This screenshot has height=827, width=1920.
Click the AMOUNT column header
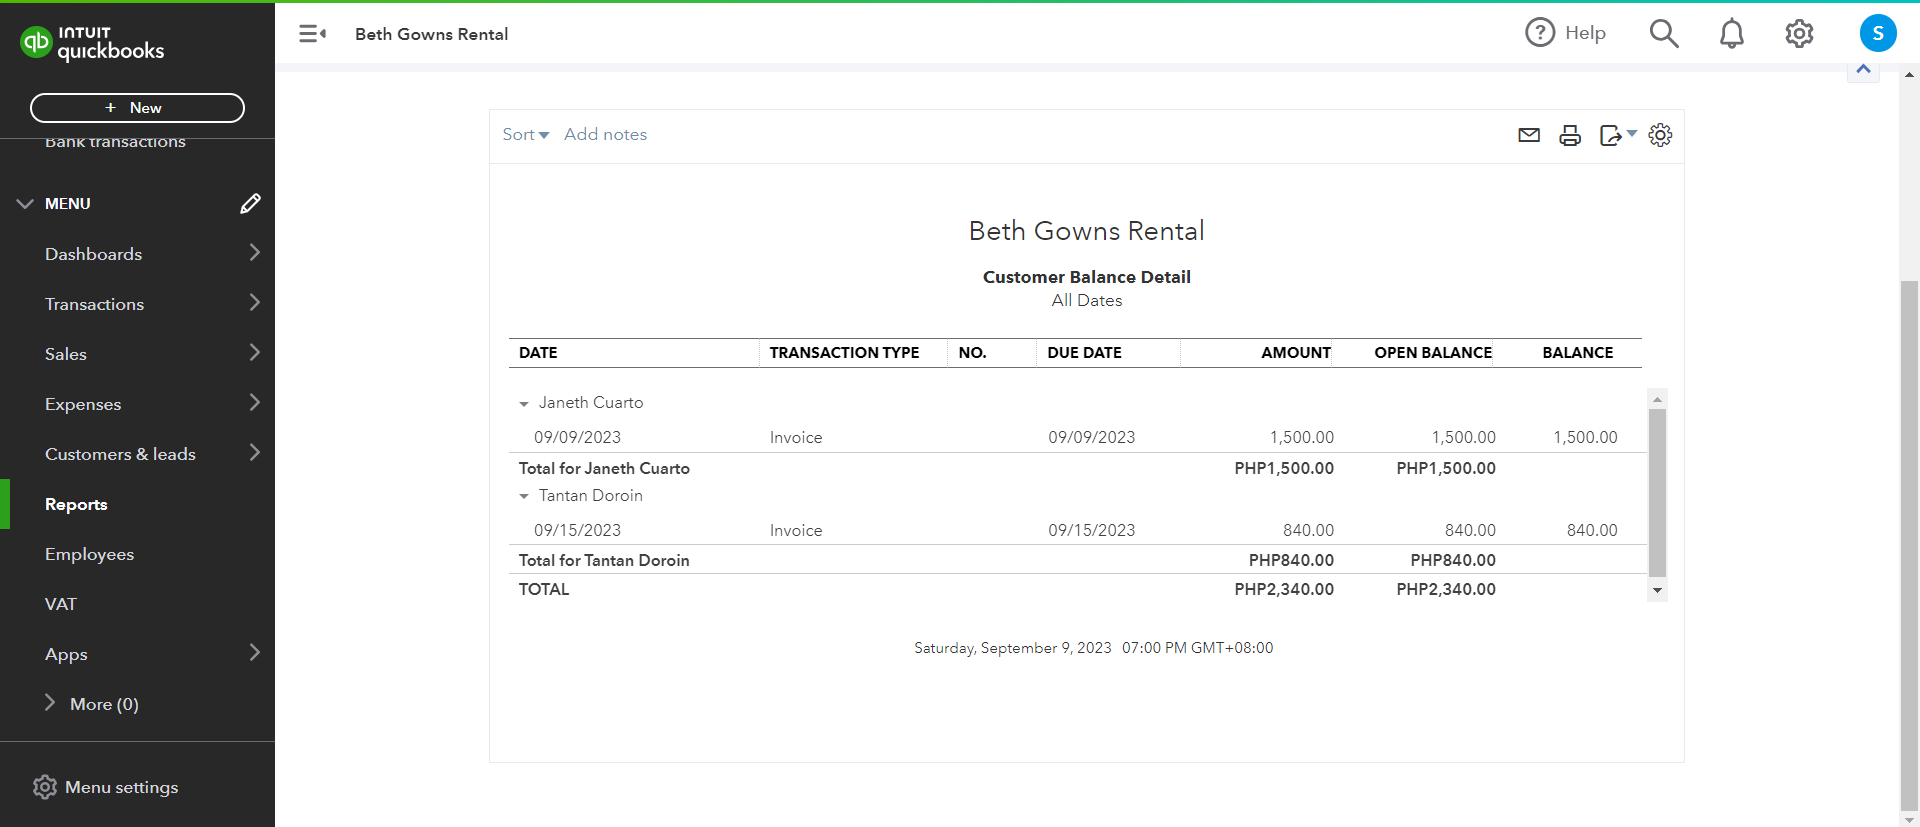click(x=1296, y=352)
